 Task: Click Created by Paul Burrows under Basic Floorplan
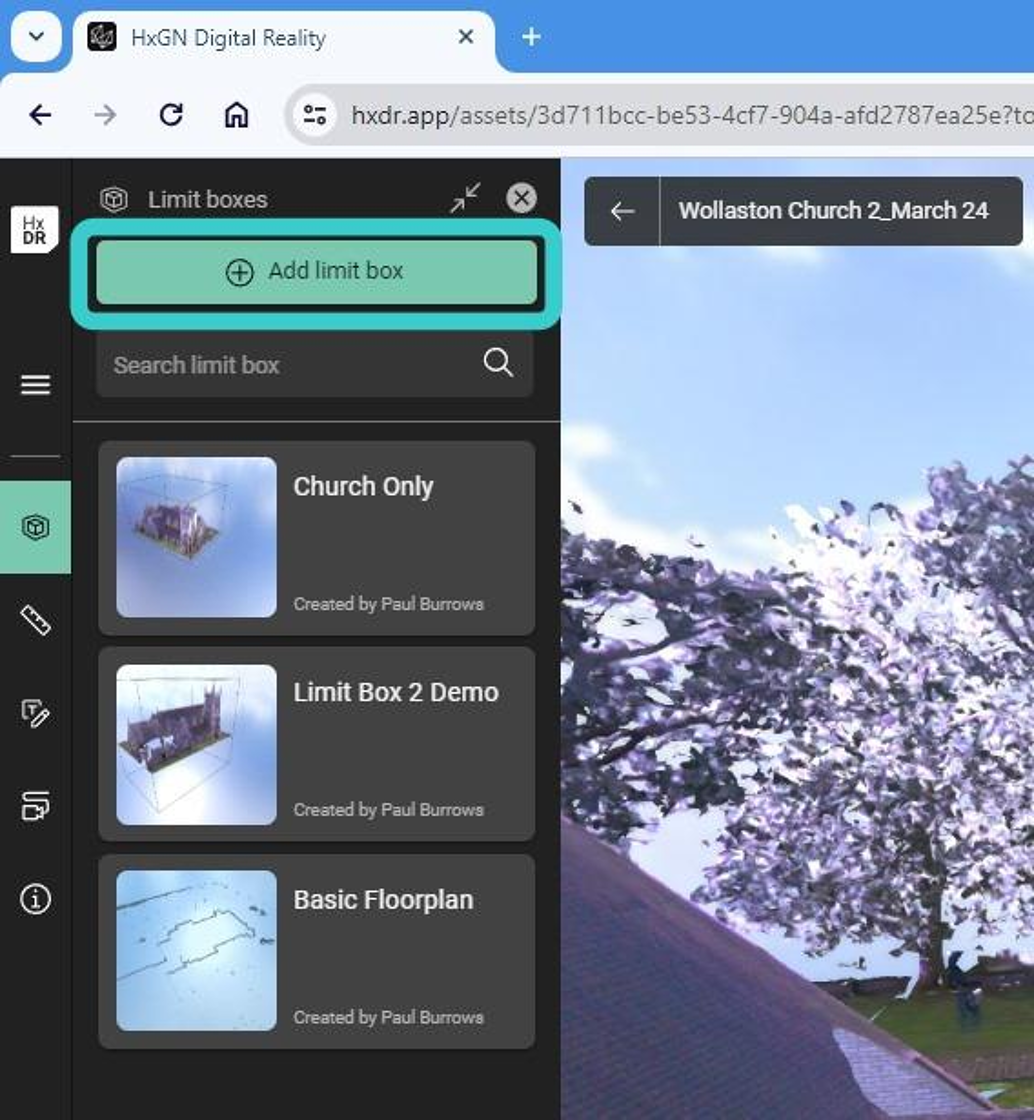pos(388,1016)
